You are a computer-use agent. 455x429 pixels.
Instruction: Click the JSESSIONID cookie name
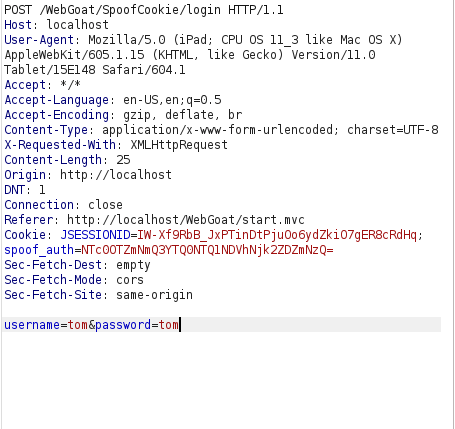[95, 235]
